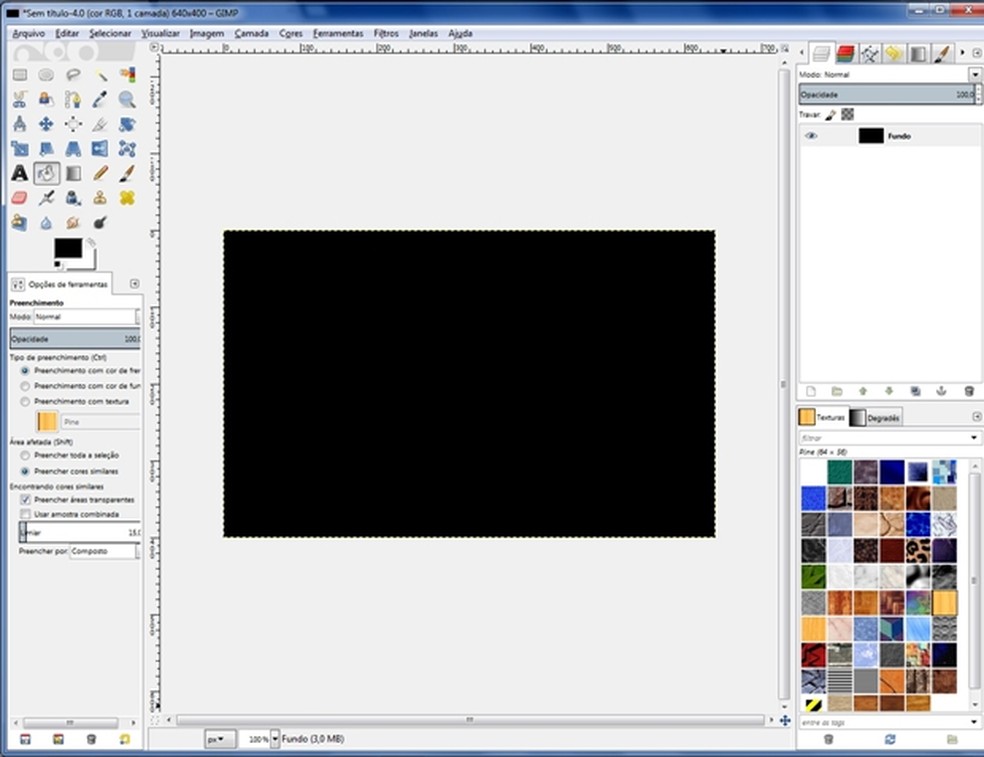This screenshot has width=984, height=757.
Task: Select the Move tool
Action: (46, 124)
